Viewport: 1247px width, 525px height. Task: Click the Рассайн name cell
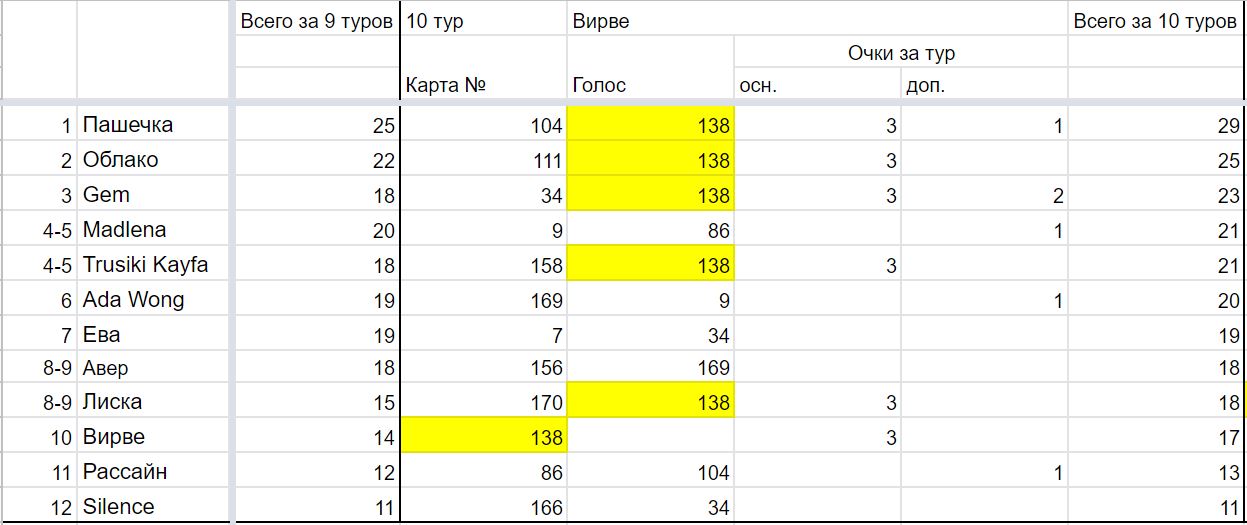point(155,472)
